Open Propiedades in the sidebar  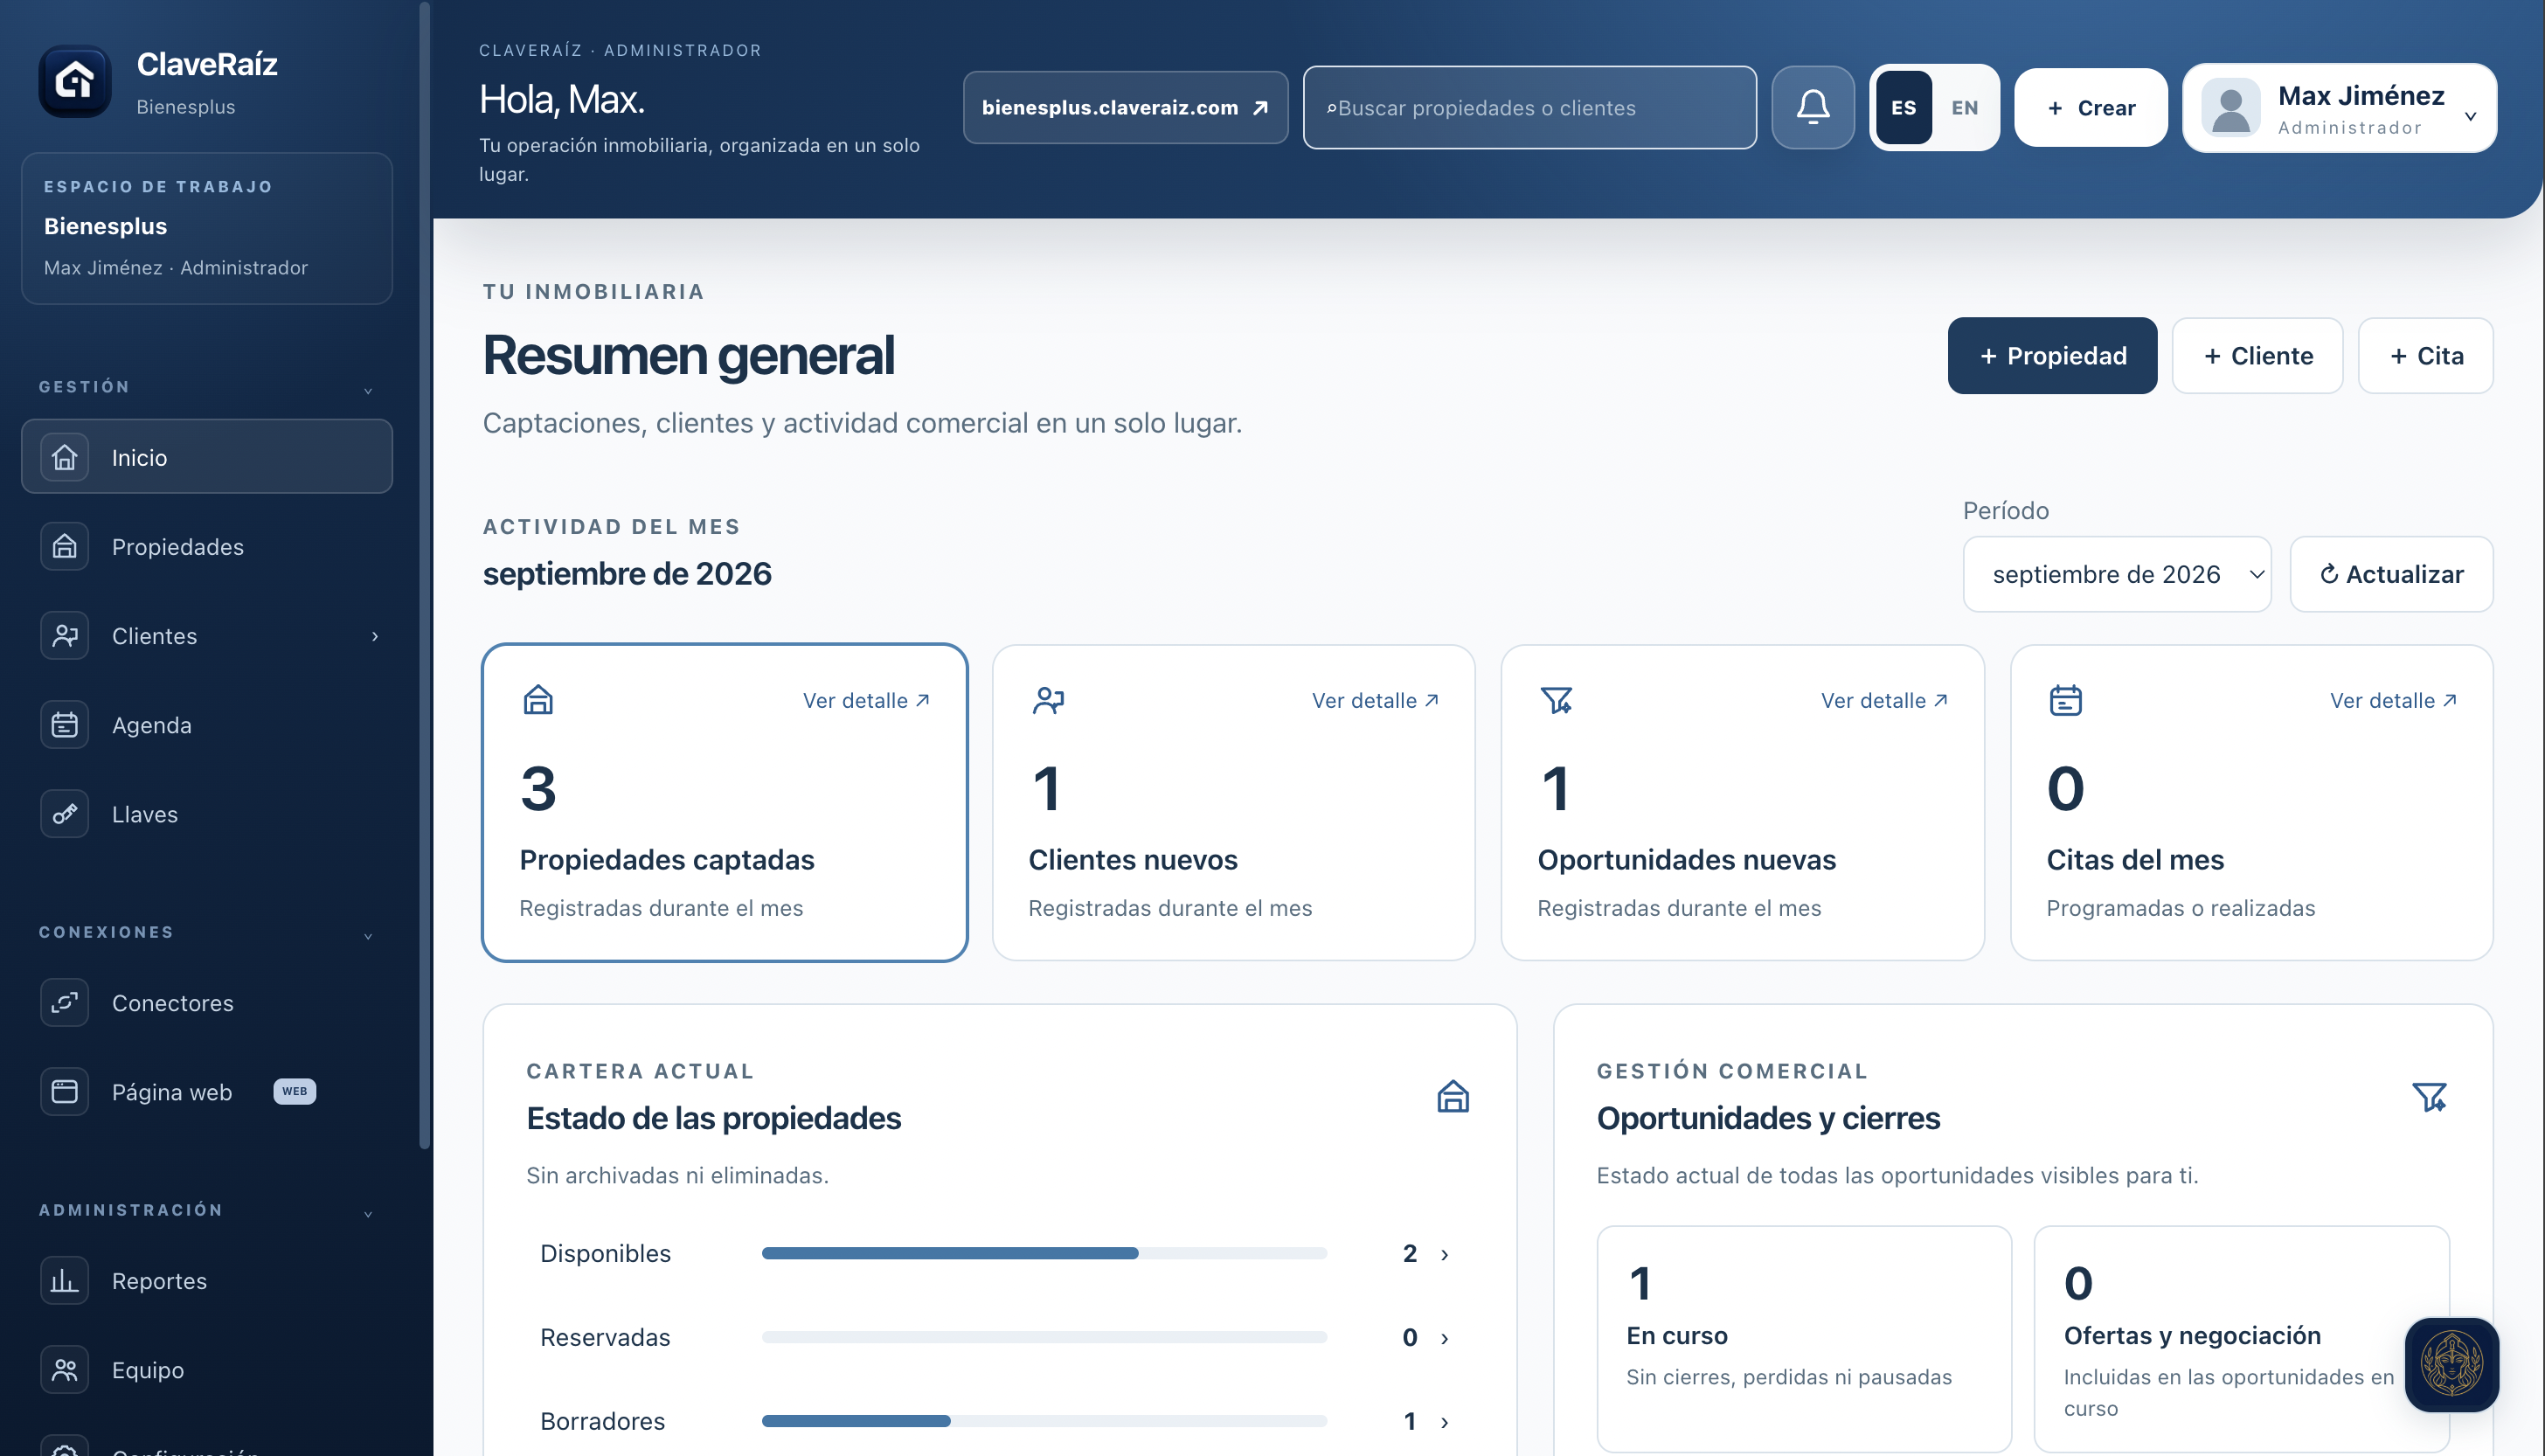207,546
